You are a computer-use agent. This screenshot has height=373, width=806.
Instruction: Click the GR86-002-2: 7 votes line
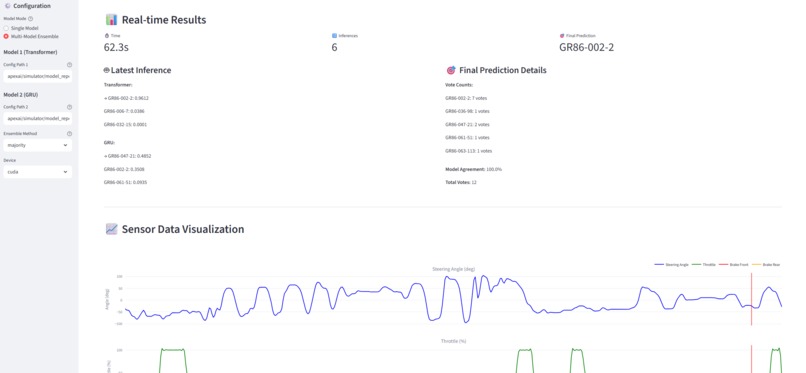coord(466,98)
